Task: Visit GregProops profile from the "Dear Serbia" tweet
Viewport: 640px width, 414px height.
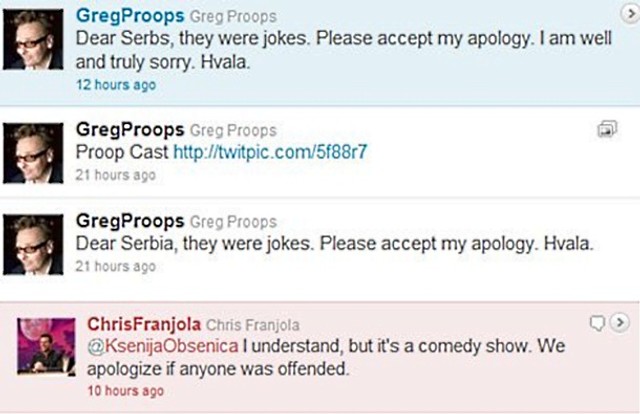Action: [129, 221]
